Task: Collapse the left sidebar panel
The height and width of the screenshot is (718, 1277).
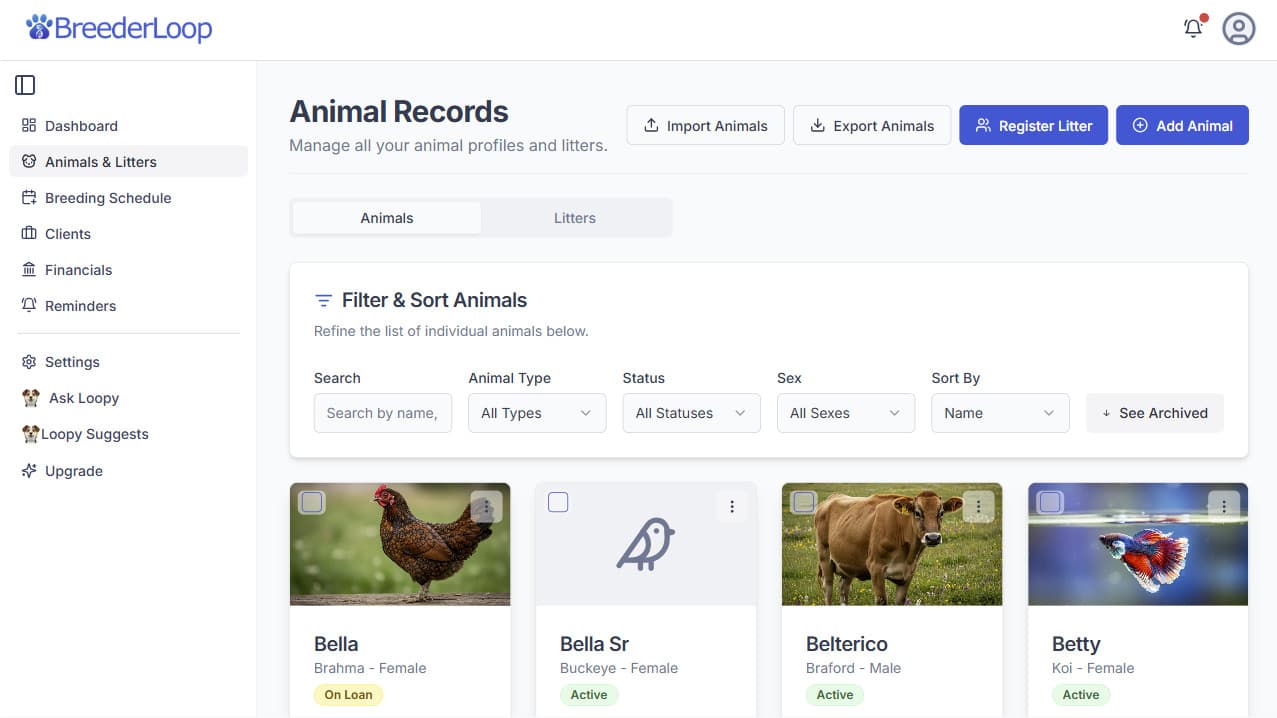Action: [x=25, y=84]
